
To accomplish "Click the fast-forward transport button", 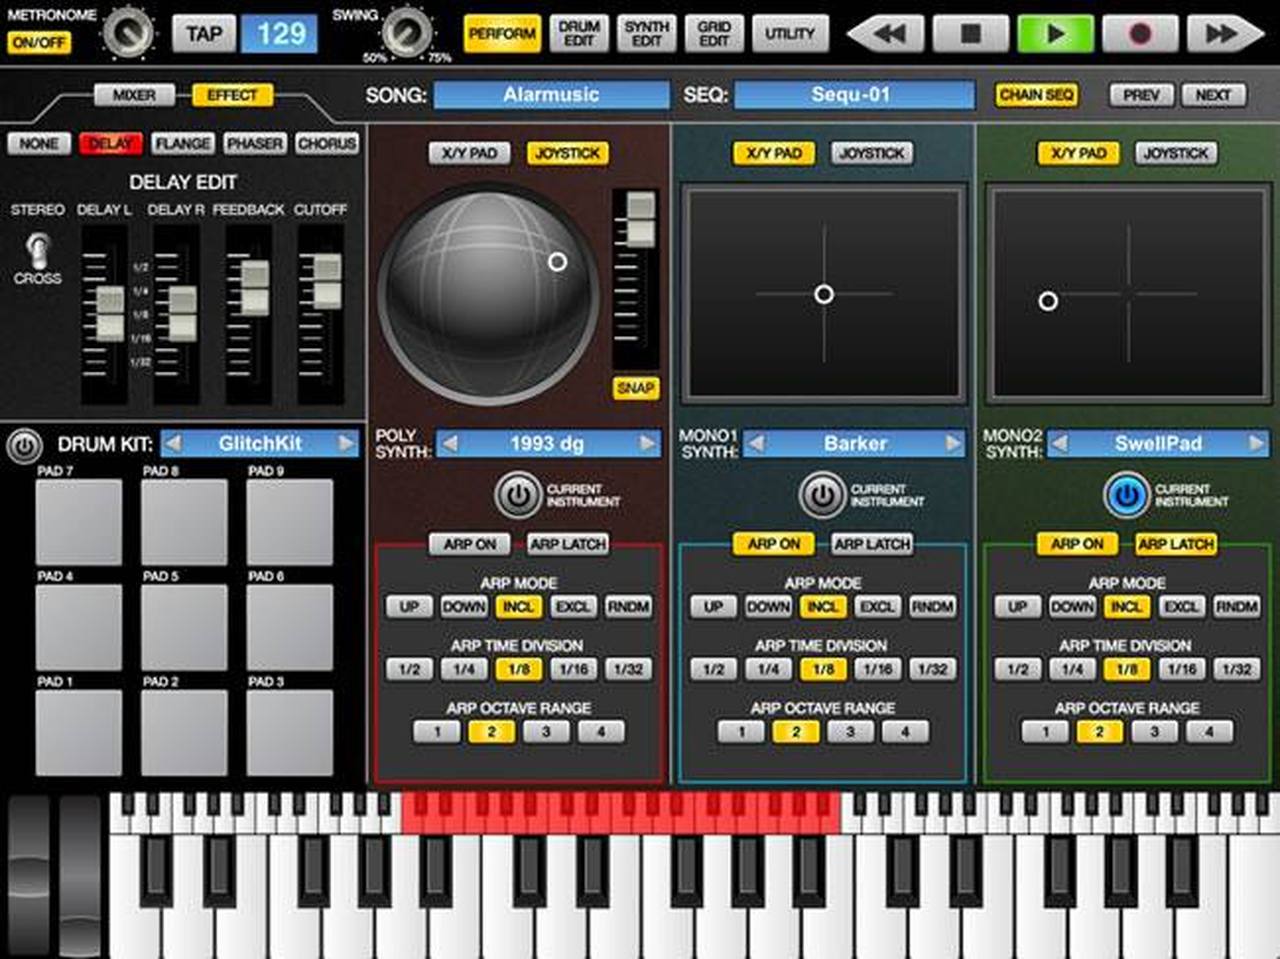I will 1223,34.
